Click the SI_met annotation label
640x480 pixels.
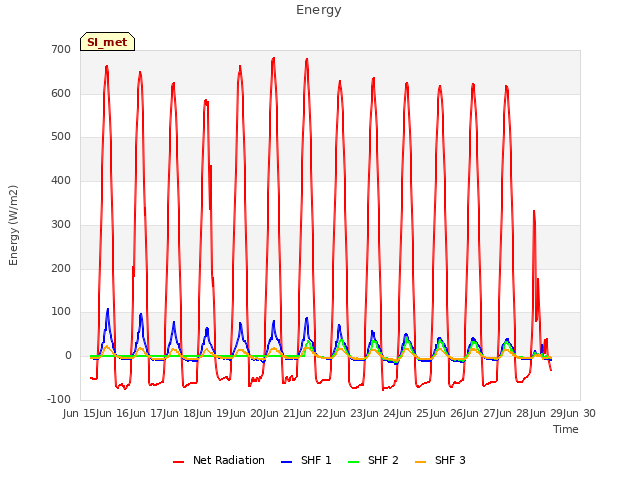coord(107,42)
